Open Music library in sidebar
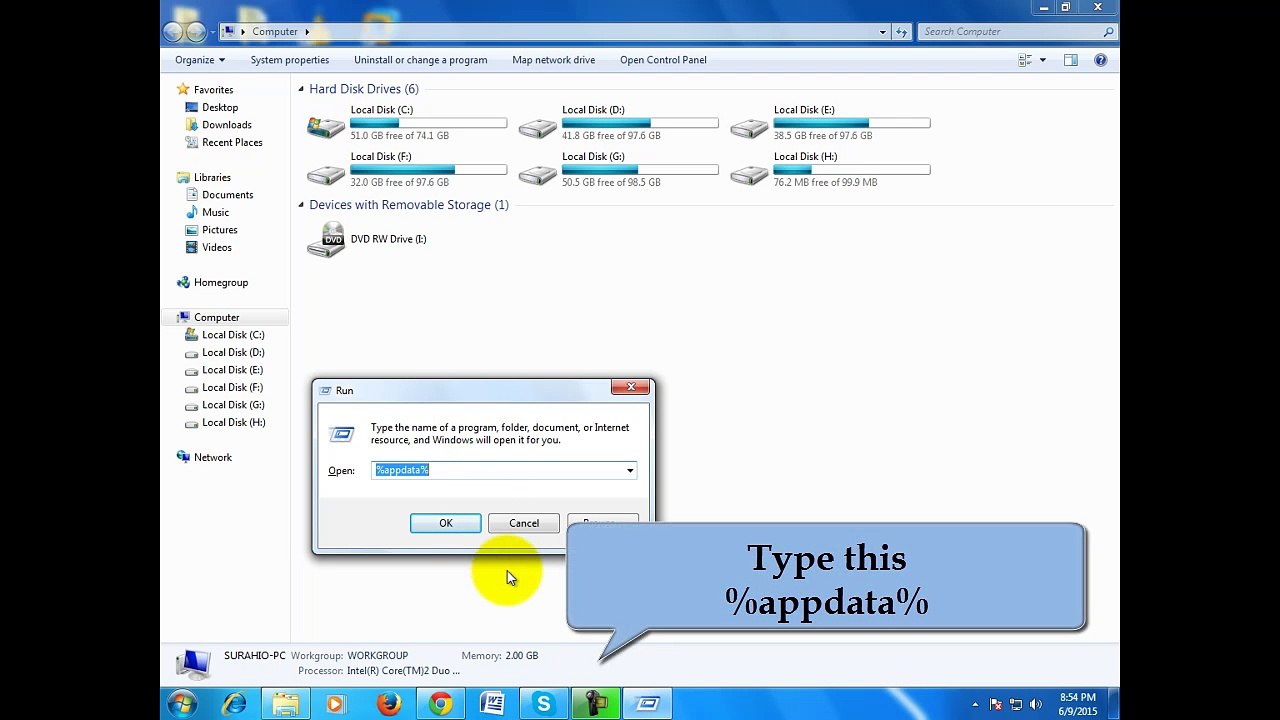The image size is (1280, 720). [x=216, y=212]
